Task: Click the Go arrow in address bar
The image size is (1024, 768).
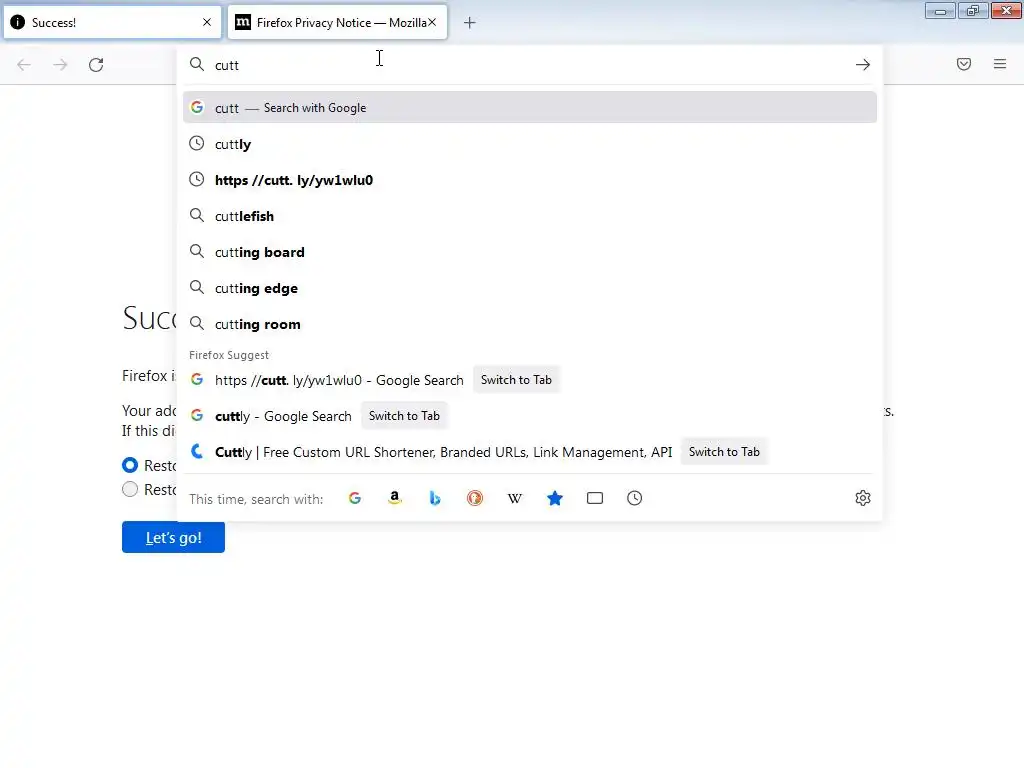Action: point(863,64)
